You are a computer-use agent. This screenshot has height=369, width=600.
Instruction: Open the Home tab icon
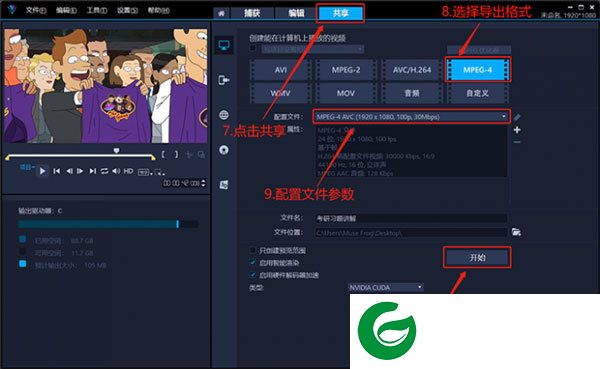[221, 13]
